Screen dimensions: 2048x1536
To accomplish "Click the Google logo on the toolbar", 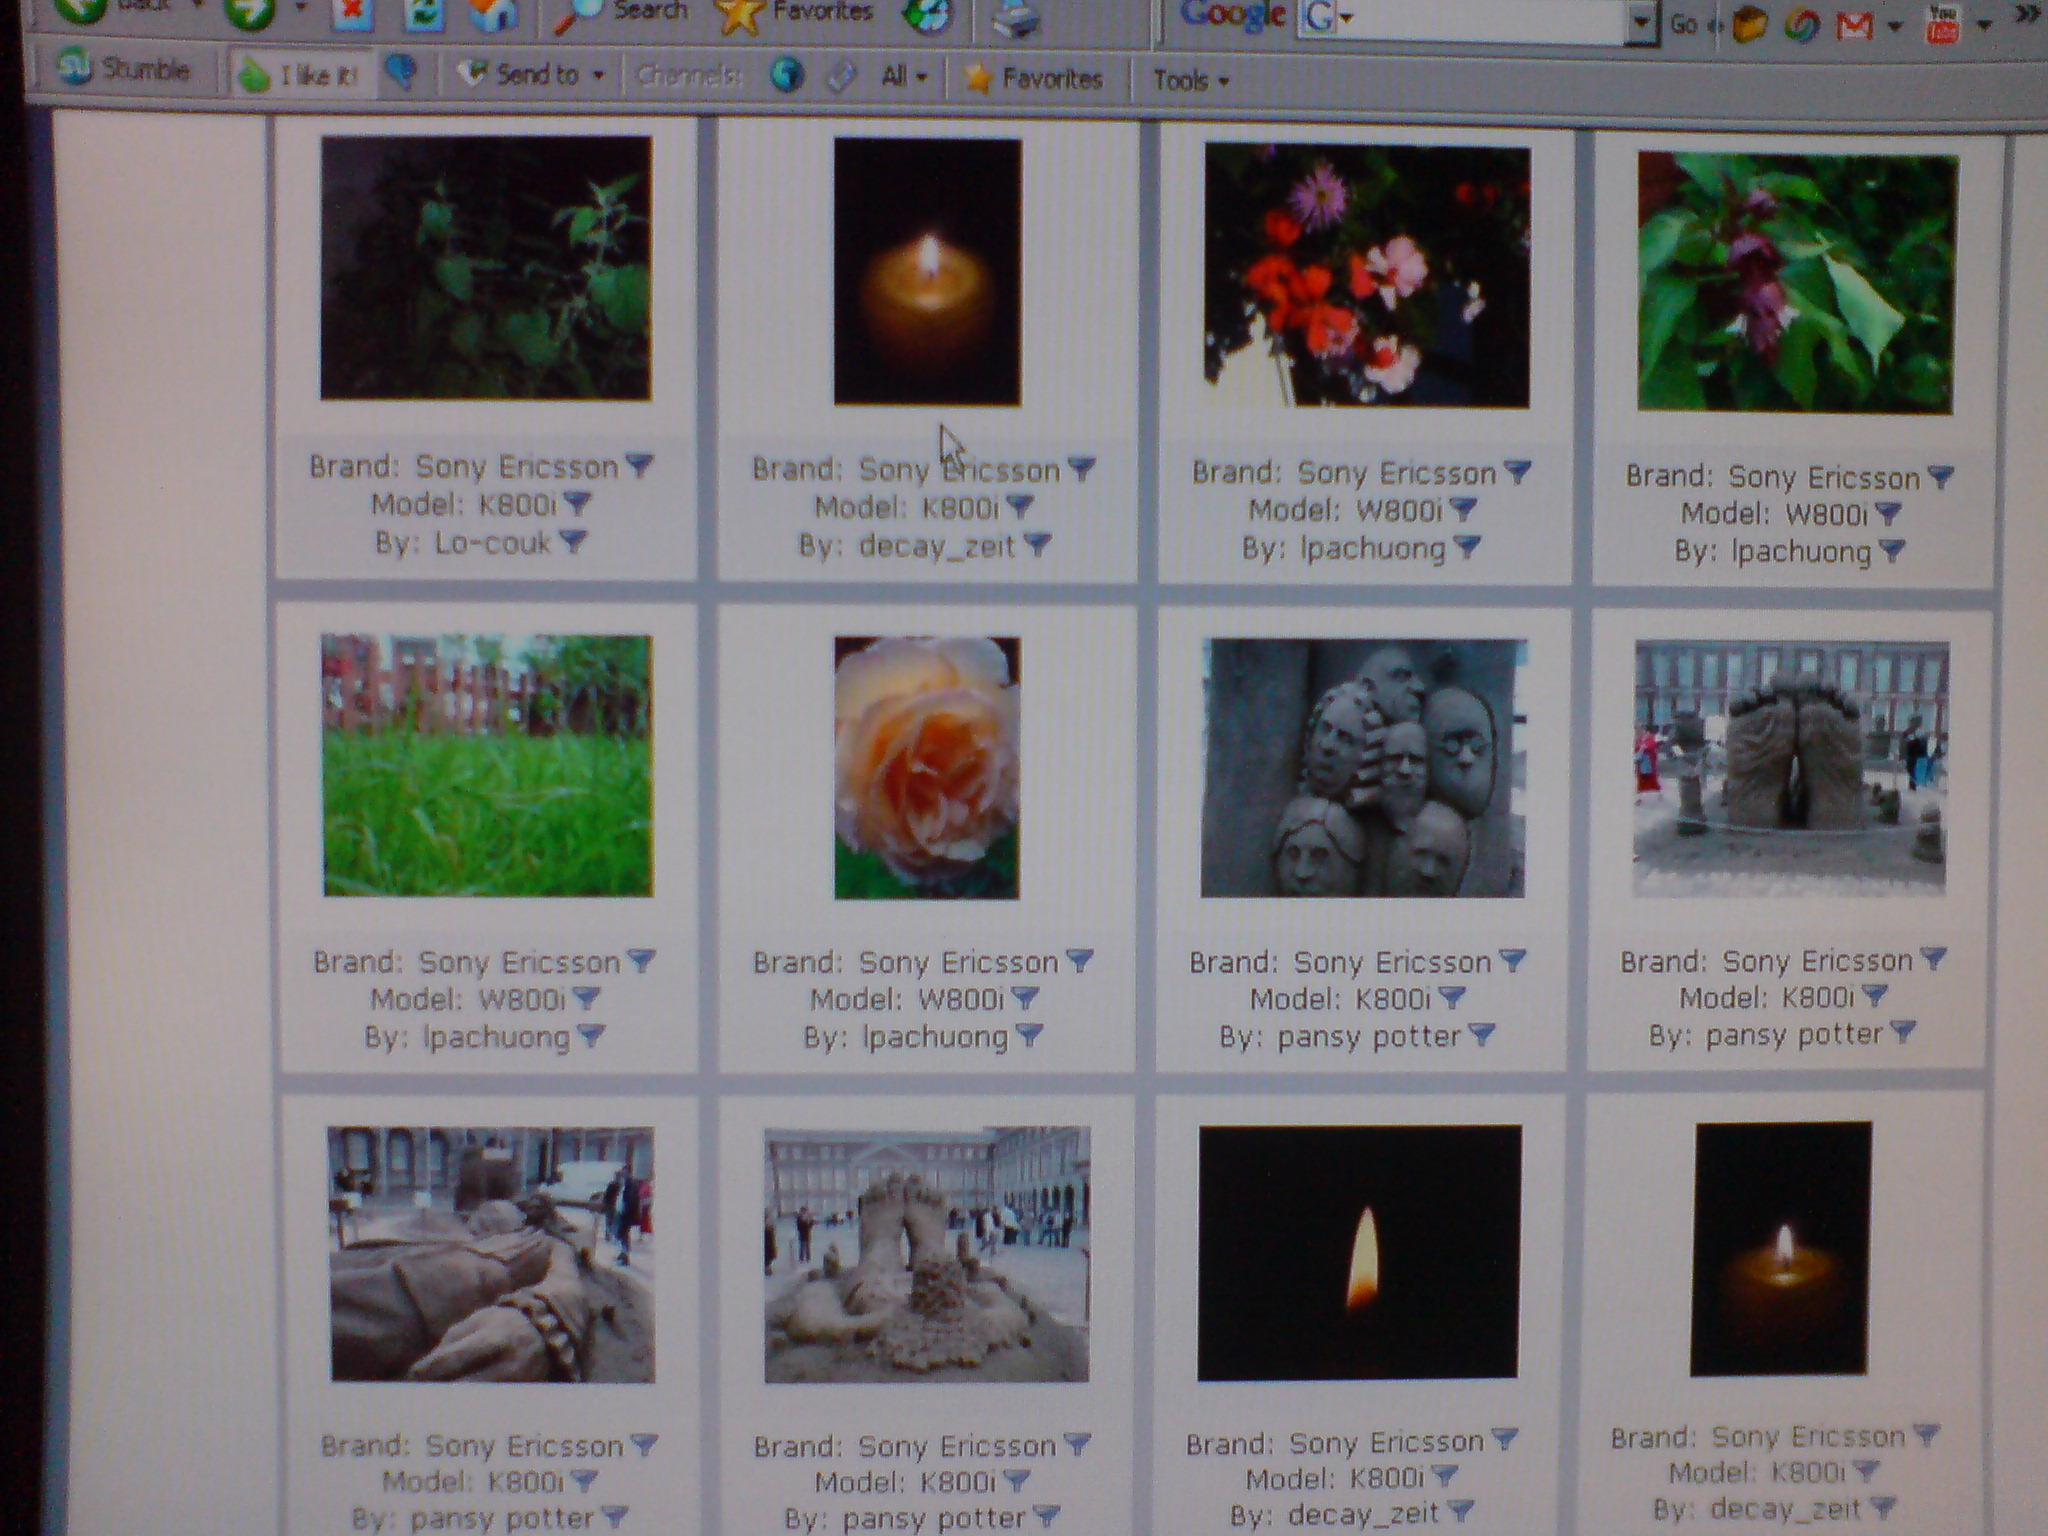I will 1232,15.
